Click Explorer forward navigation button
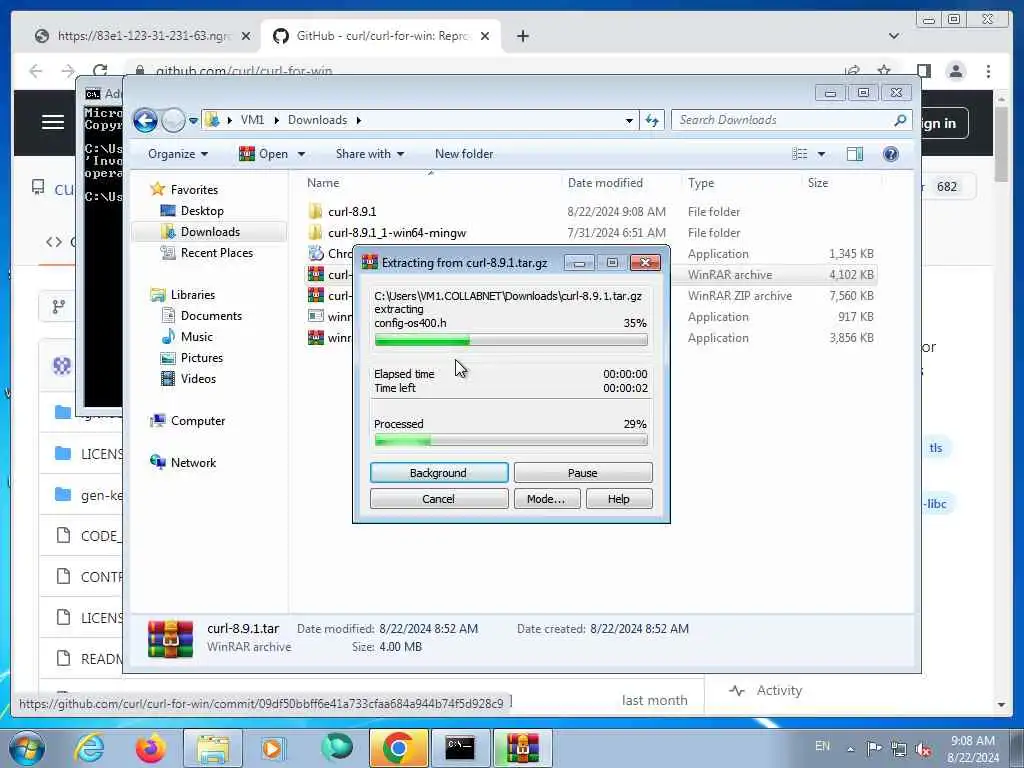Viewport: 1024px width, 768px height. tap(173, 120)
